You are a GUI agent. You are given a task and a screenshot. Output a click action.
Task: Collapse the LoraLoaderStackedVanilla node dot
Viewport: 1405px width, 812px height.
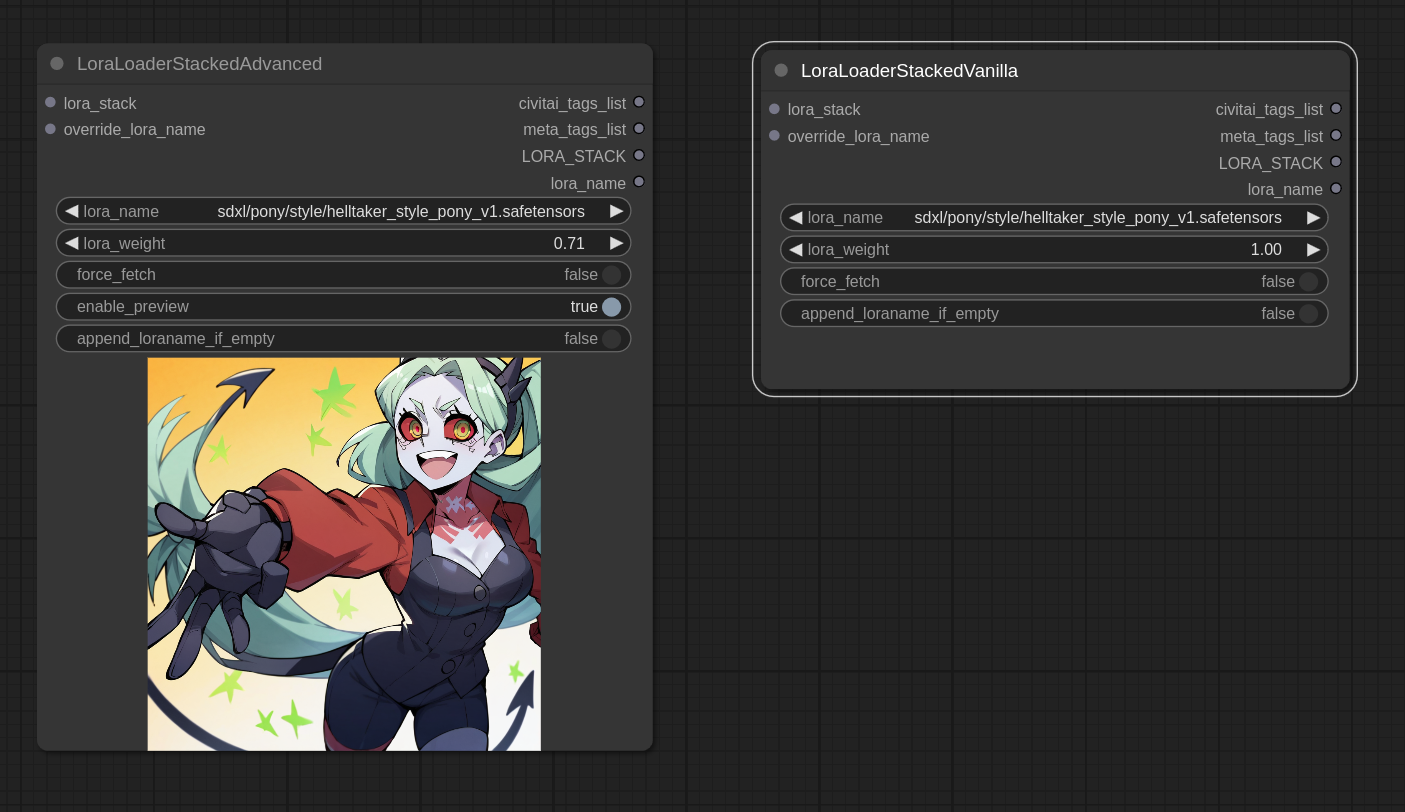(781, 70)
